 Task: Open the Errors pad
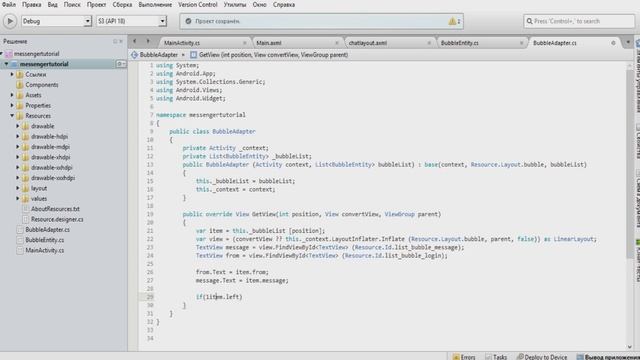click(x=464, y=357)
